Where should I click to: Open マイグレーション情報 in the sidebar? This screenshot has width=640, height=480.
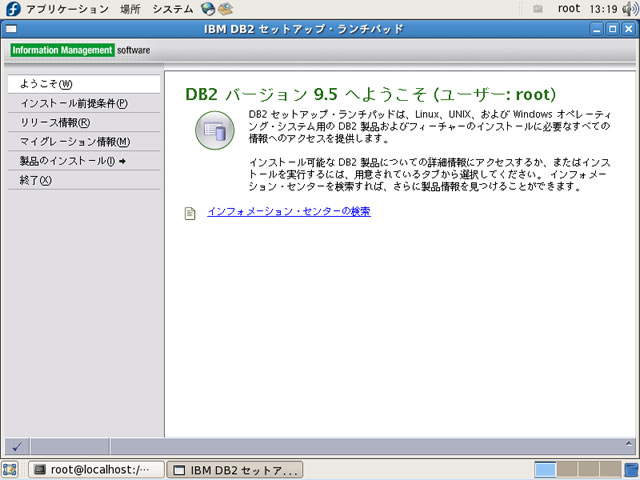point(75,142)
